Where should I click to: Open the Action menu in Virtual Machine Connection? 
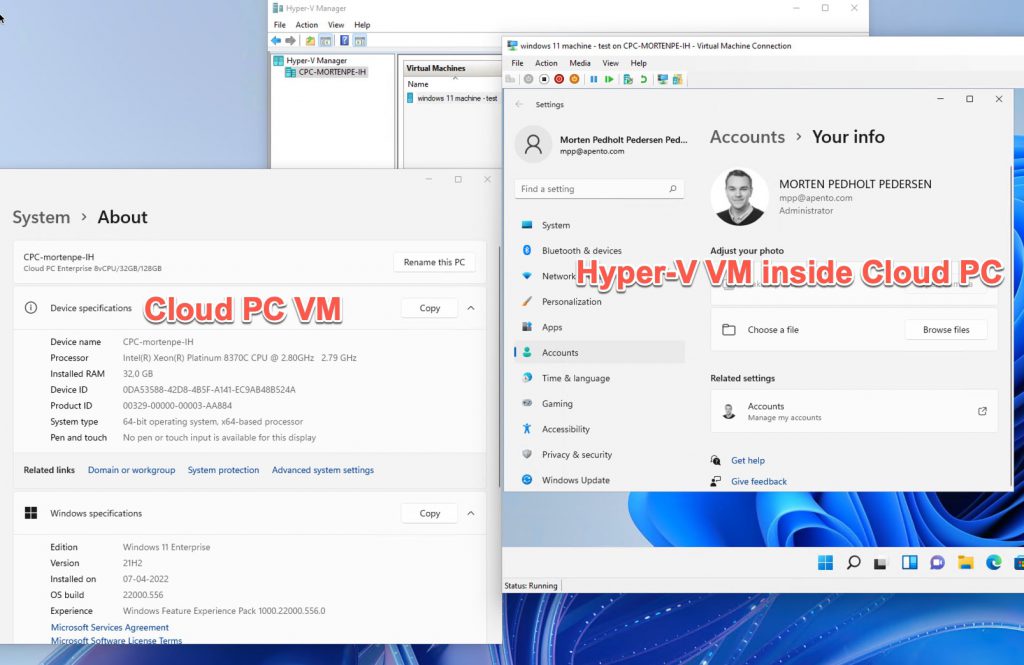tap(546, 63)
